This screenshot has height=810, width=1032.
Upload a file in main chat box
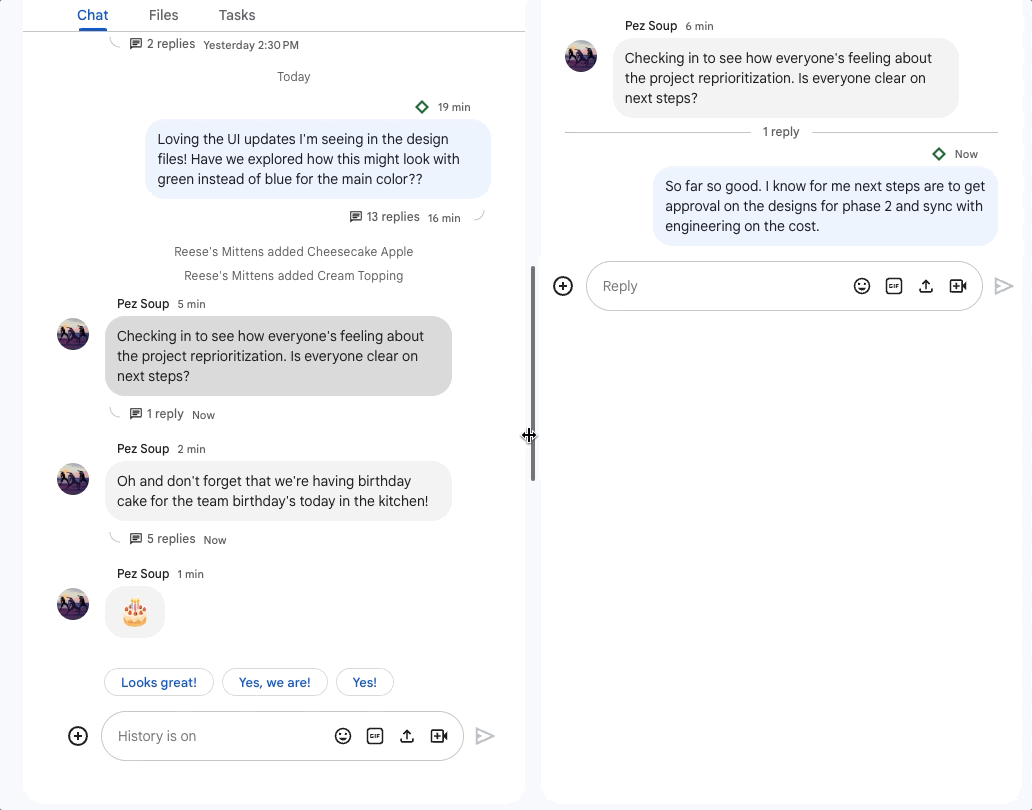407,736
